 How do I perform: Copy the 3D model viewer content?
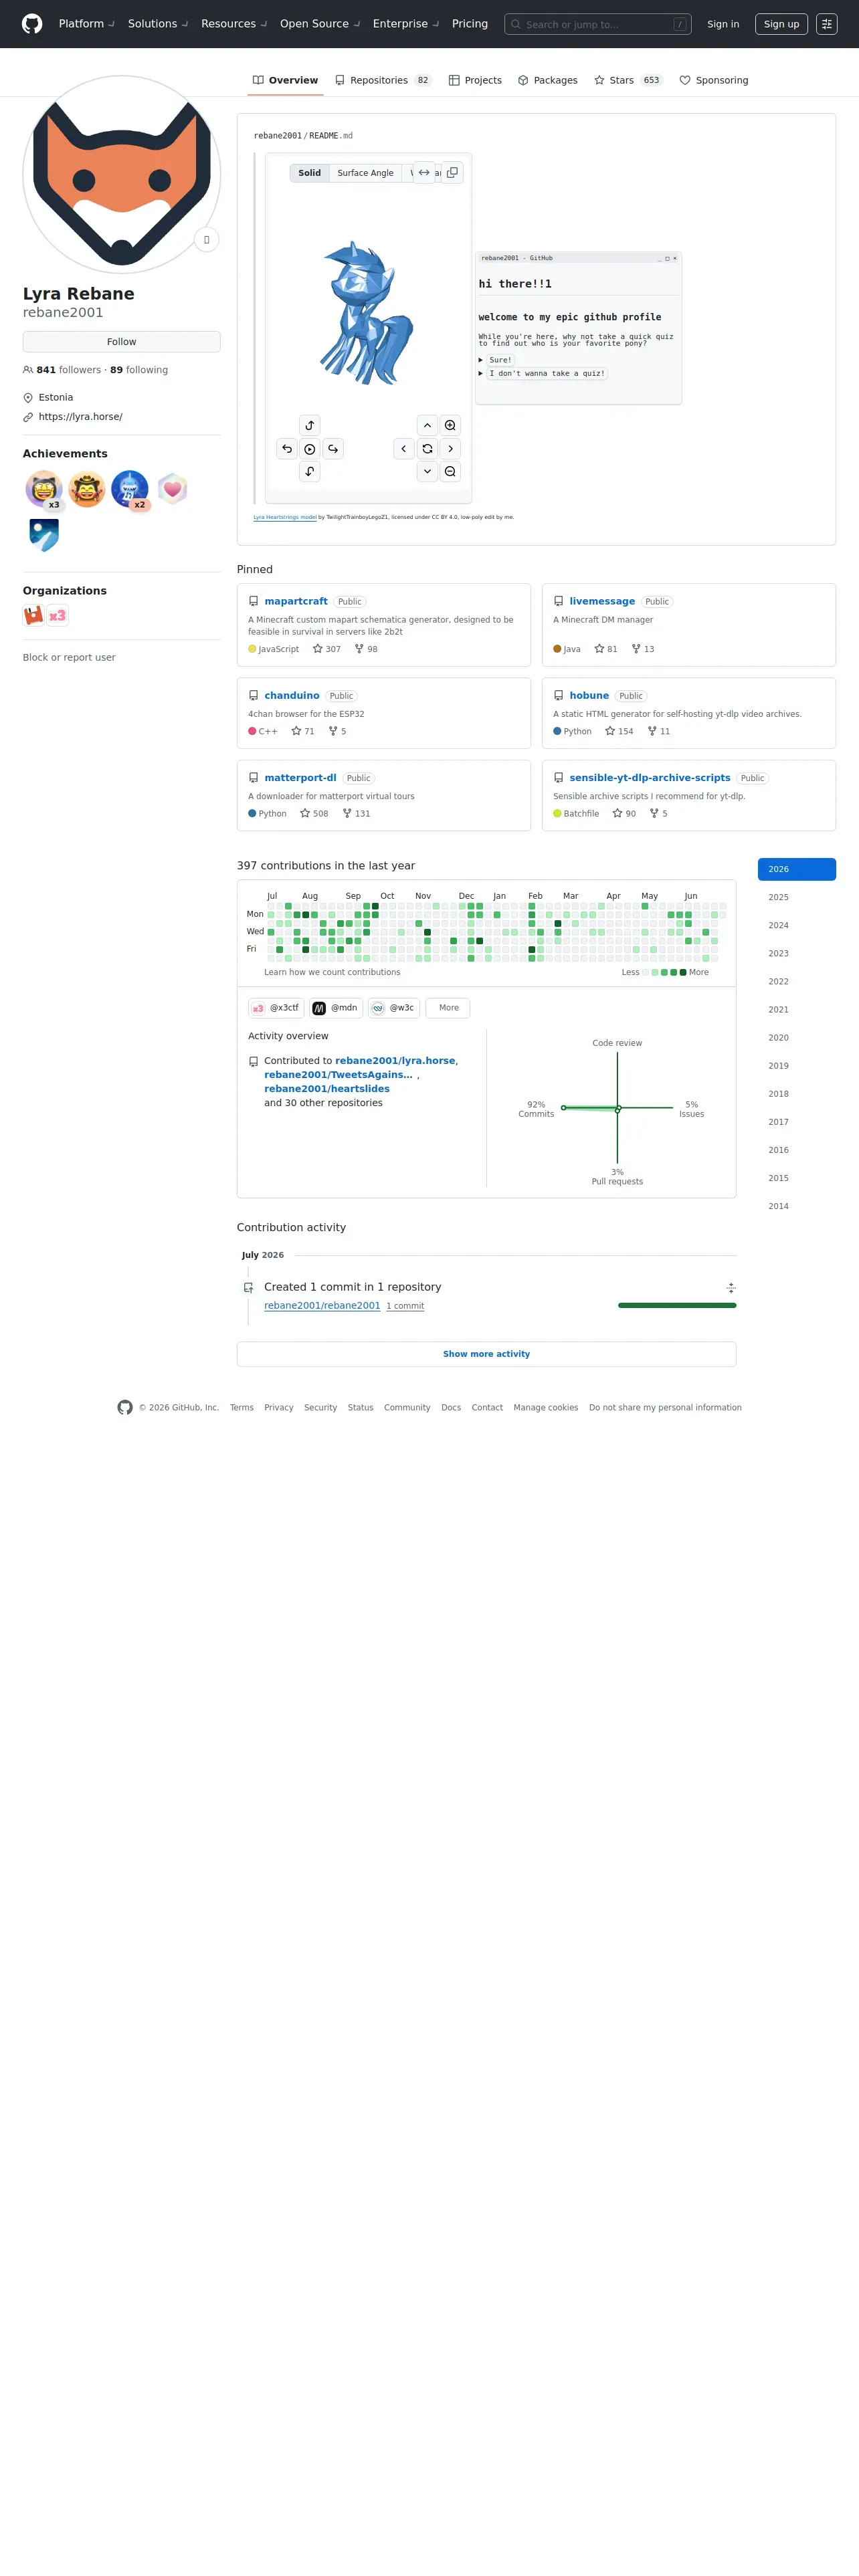(452, 172)
